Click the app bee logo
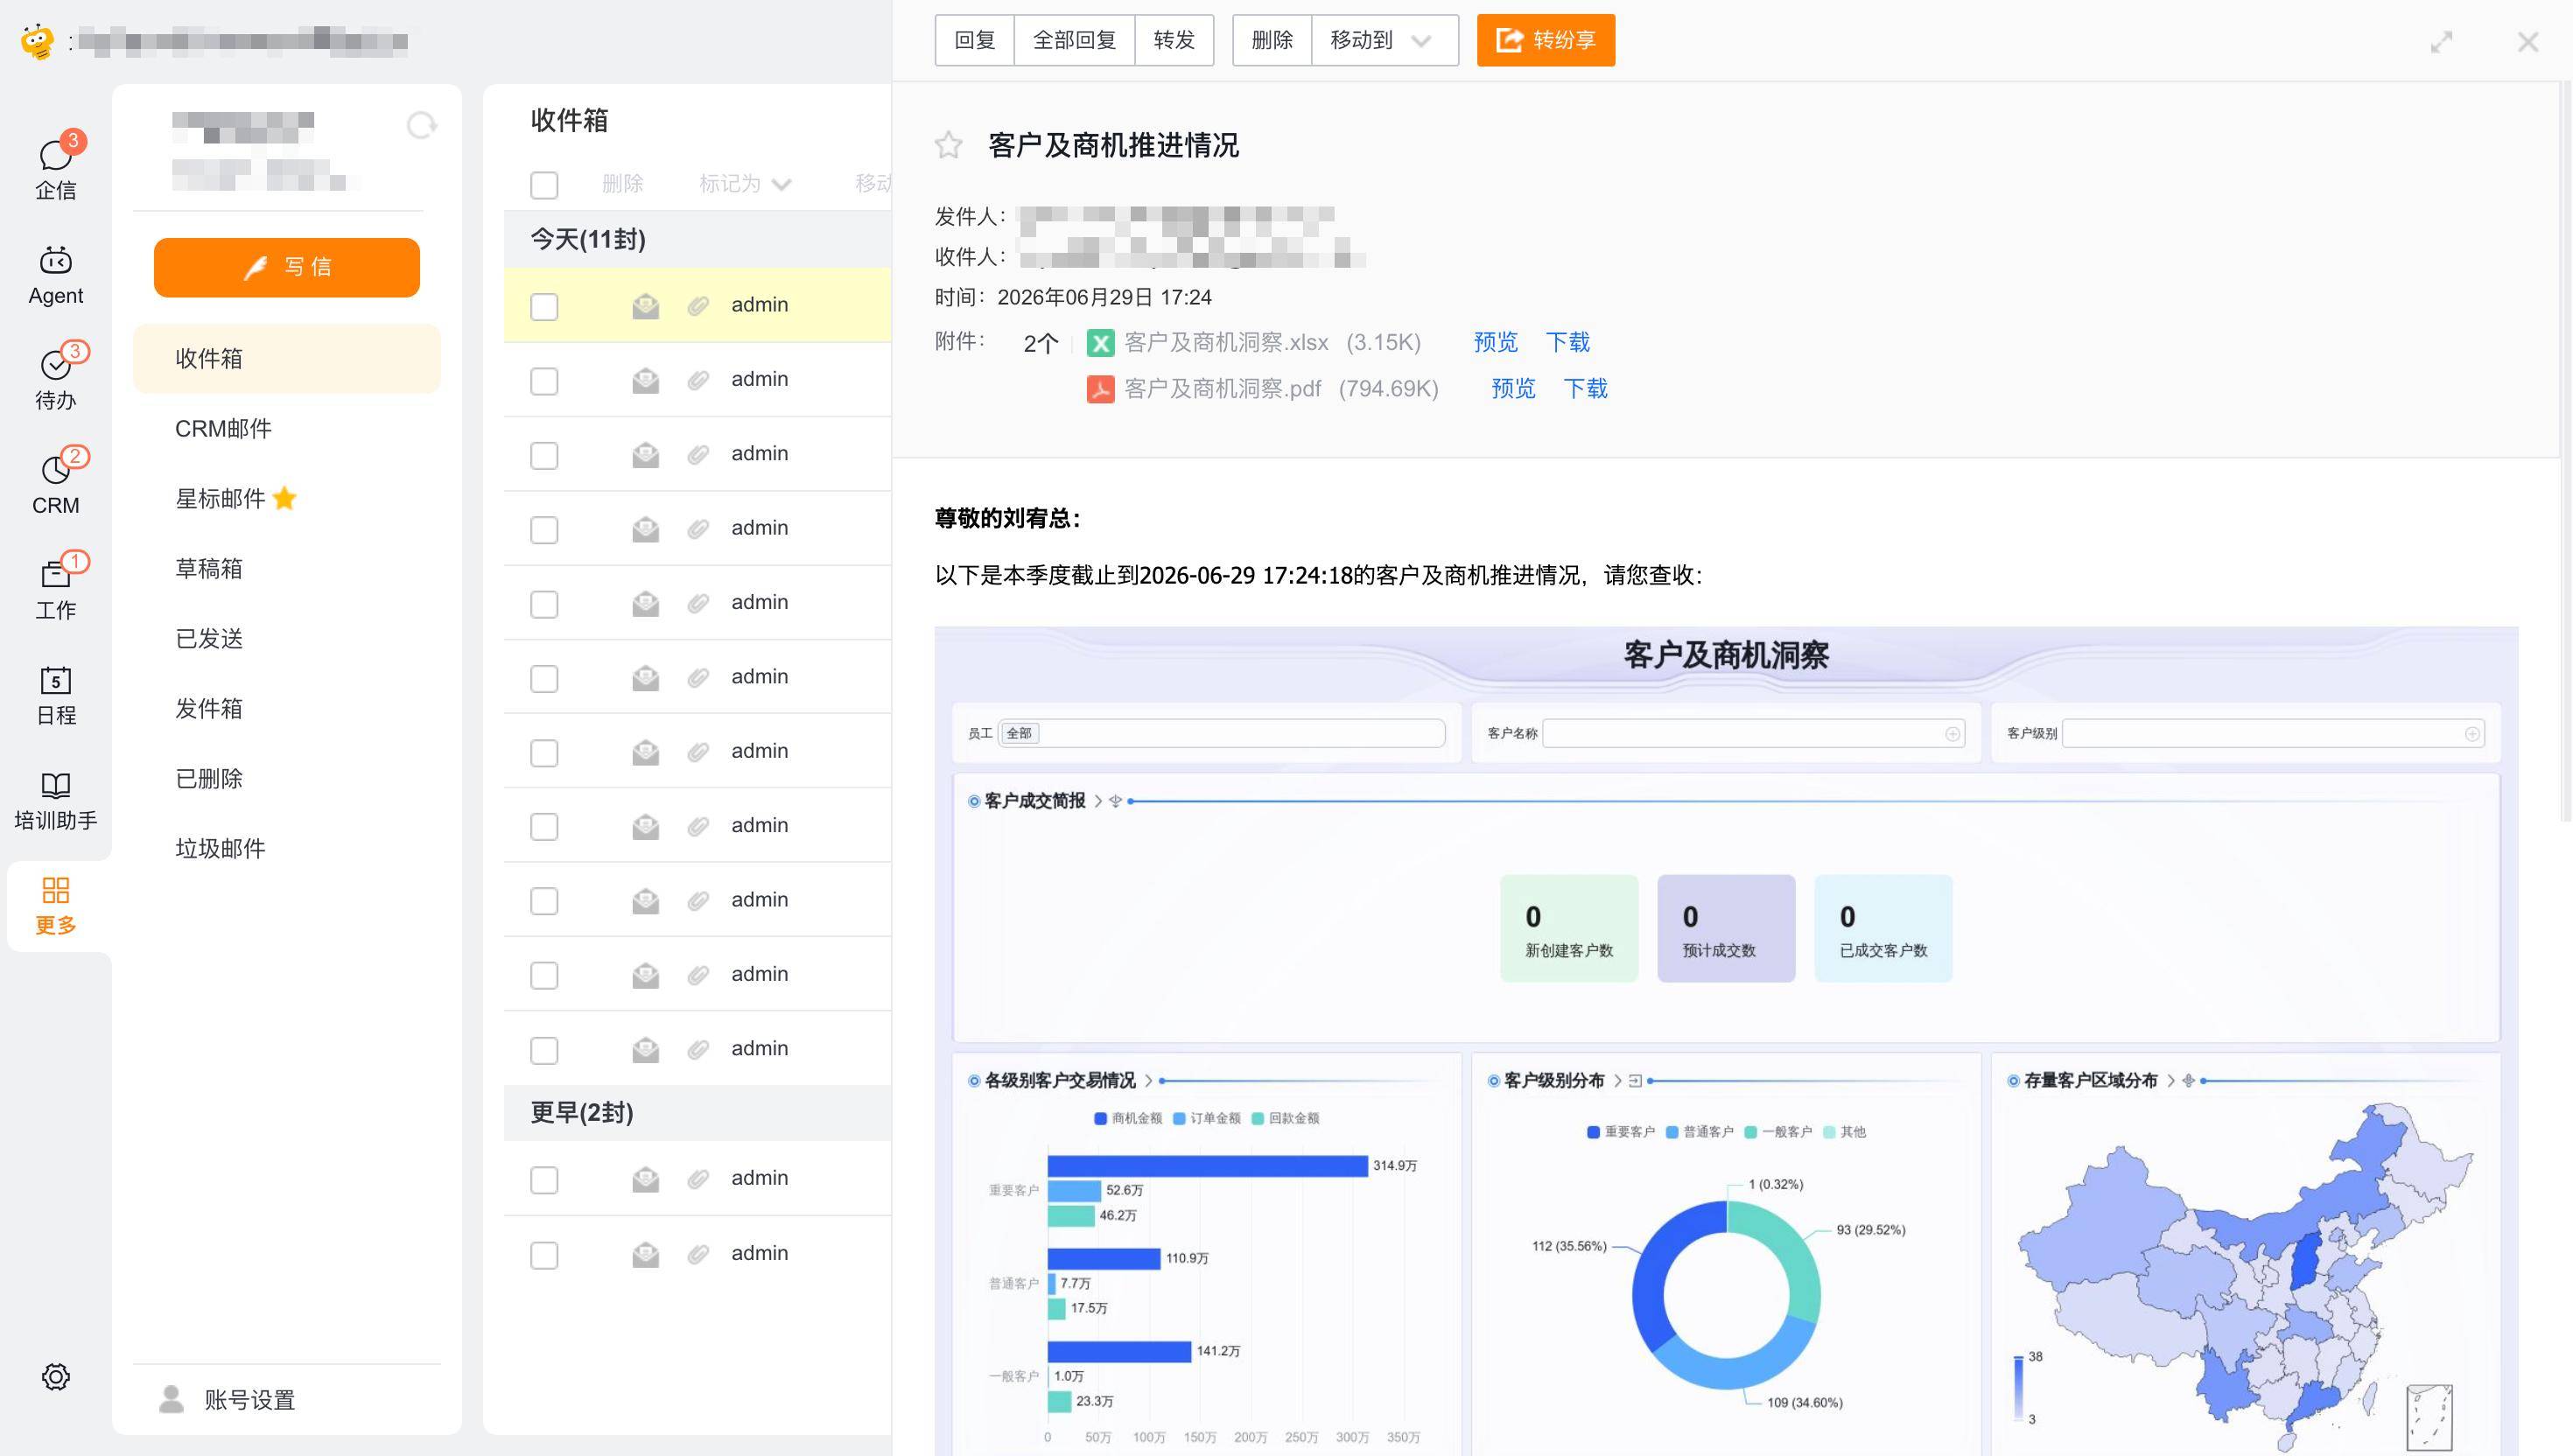Screen dimensions: 2573x1456 [x=37, y=41]
